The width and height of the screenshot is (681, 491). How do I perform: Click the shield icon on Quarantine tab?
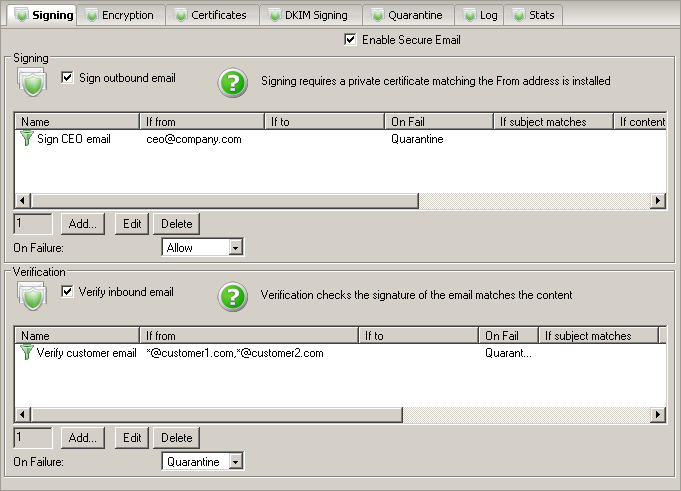coord(376,15)
